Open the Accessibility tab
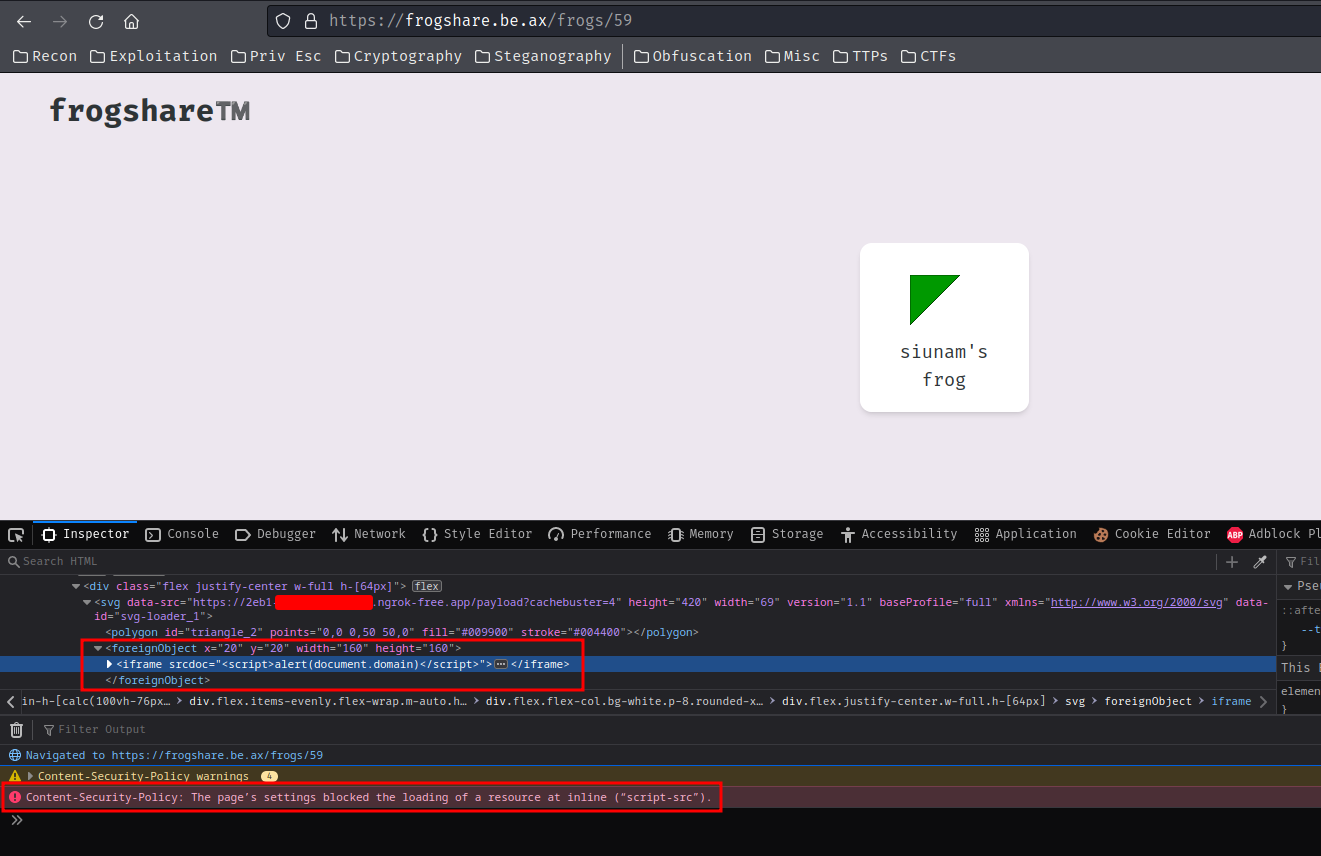 click(899, 534)
